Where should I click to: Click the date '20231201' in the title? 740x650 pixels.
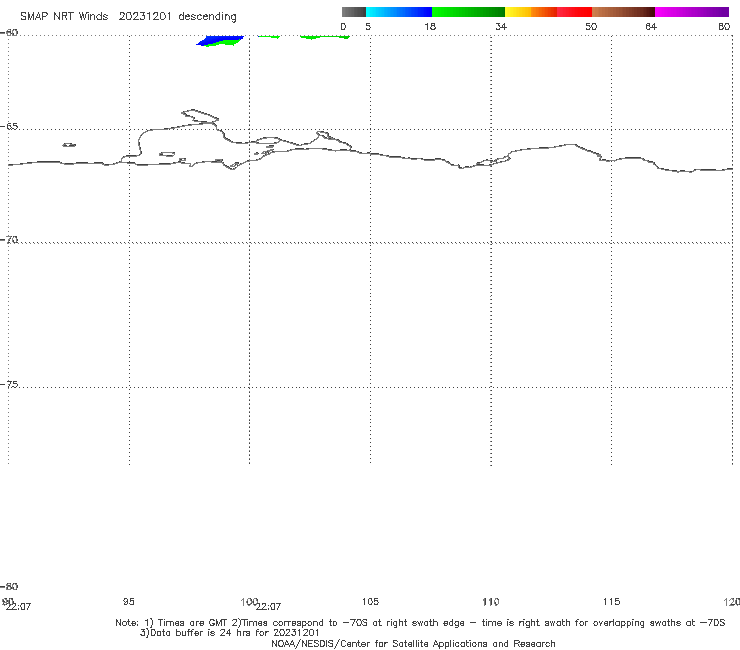(x=145, y=16)
